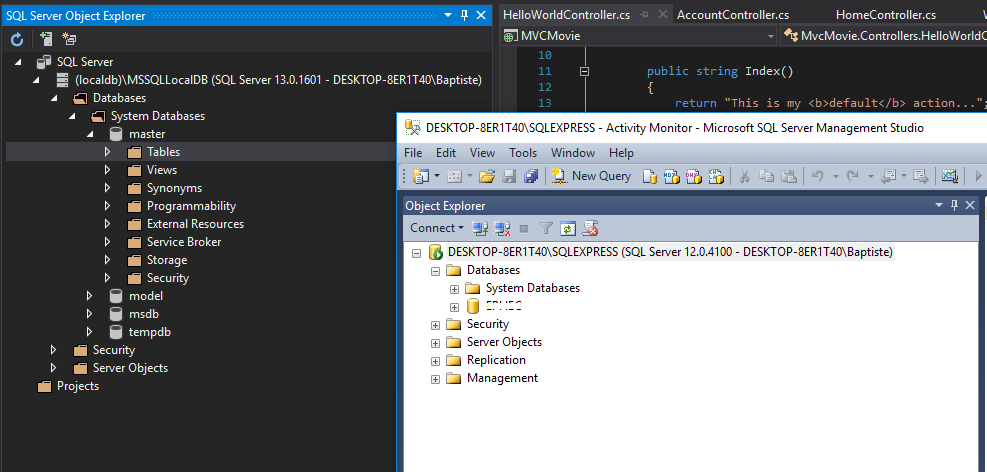
Task: Select the External Resources folder
Action: pyautogui.click(x=195, y=223)
